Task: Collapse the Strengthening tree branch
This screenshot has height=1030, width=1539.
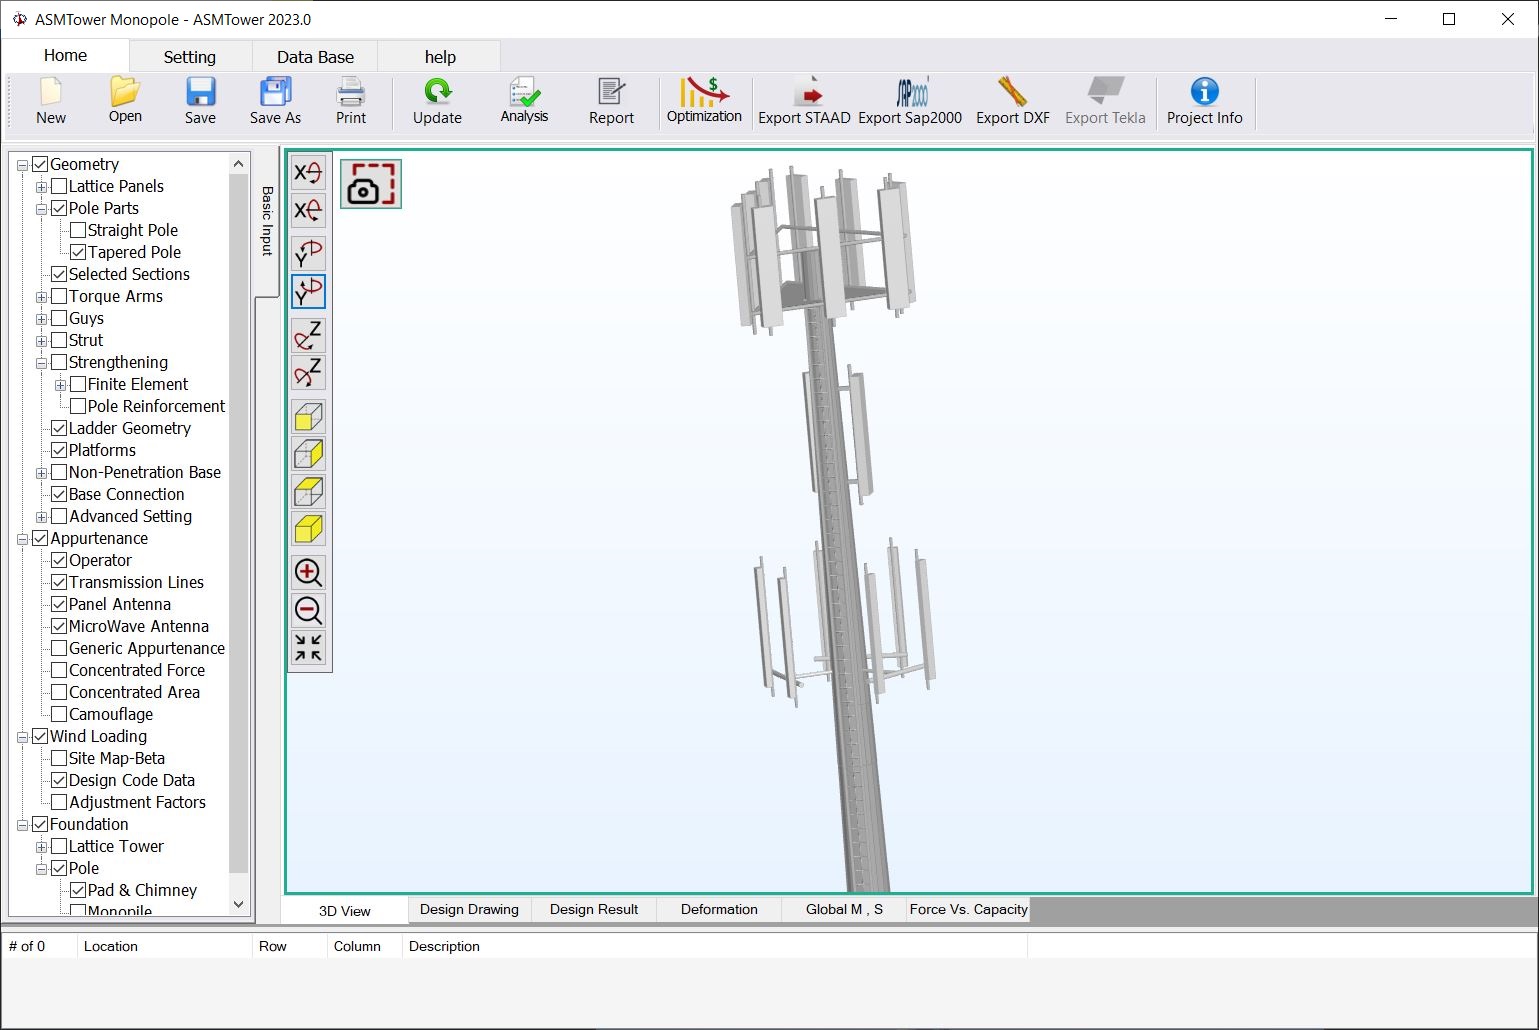Action: (41, 362)
